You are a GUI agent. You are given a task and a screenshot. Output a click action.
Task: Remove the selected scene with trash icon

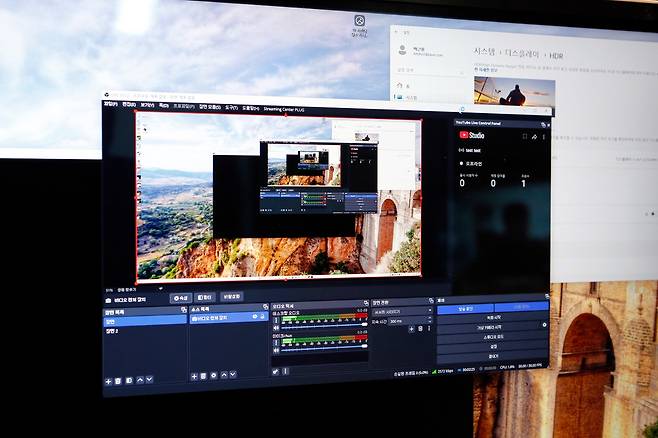point(118,381)
